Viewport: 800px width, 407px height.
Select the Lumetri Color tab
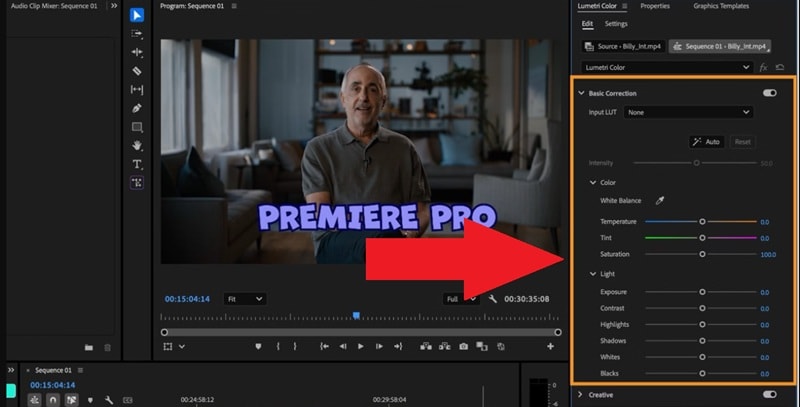597,6
